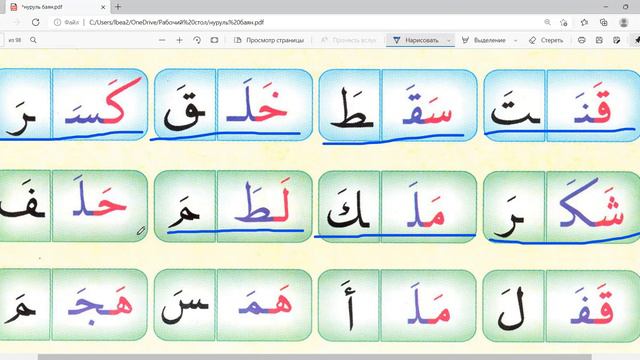Fit page to width icon
The height and width of the screenshot is (360, 640).
[x=214, y=40]
